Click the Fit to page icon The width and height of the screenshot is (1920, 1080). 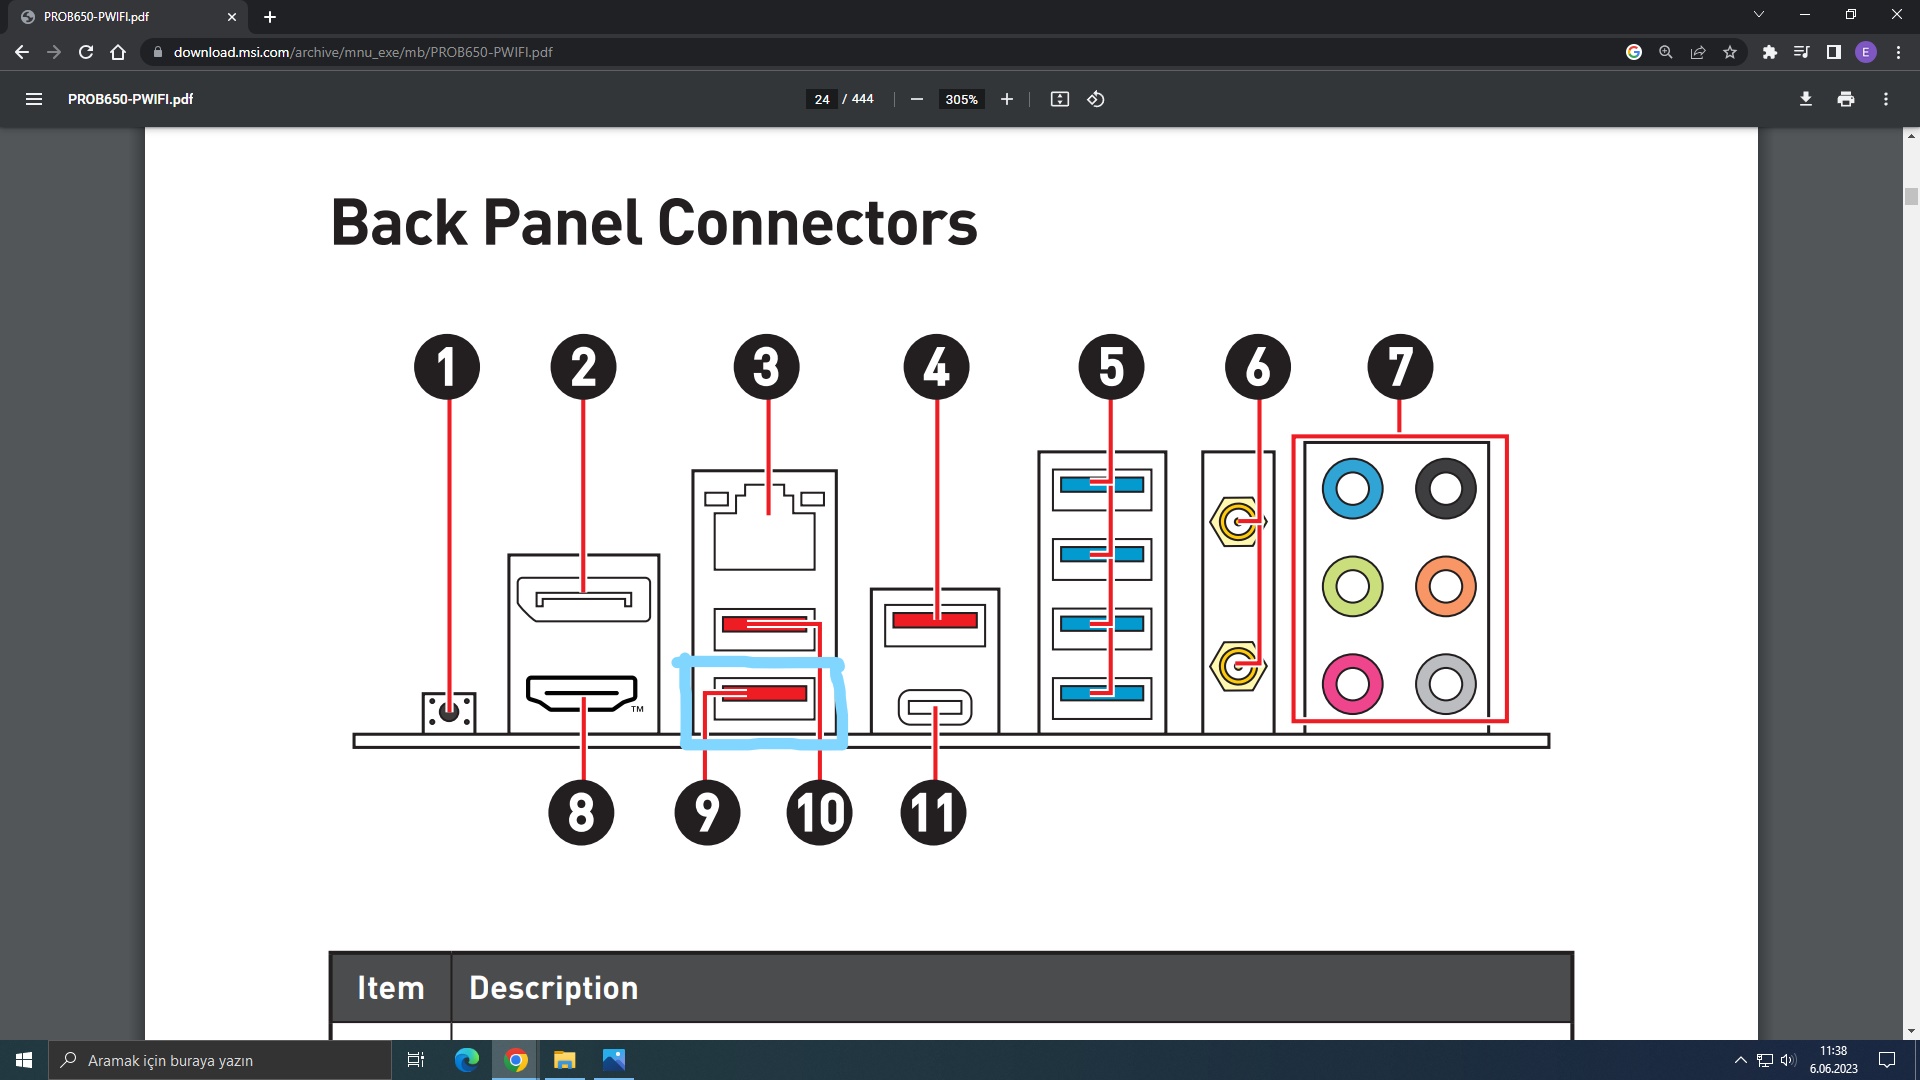click(x=1060, y=99)
